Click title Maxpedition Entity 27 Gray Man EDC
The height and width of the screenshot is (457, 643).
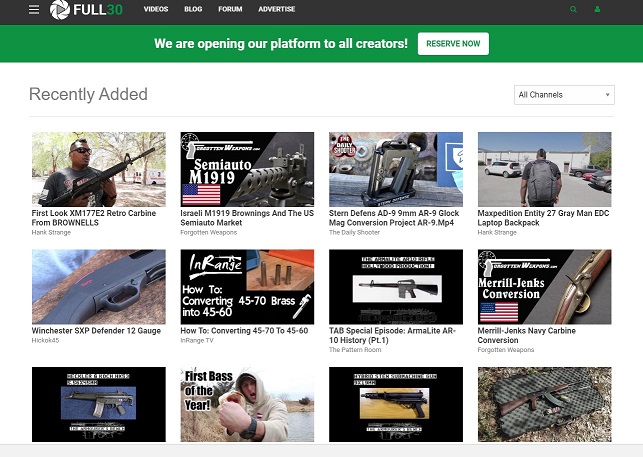543,218
